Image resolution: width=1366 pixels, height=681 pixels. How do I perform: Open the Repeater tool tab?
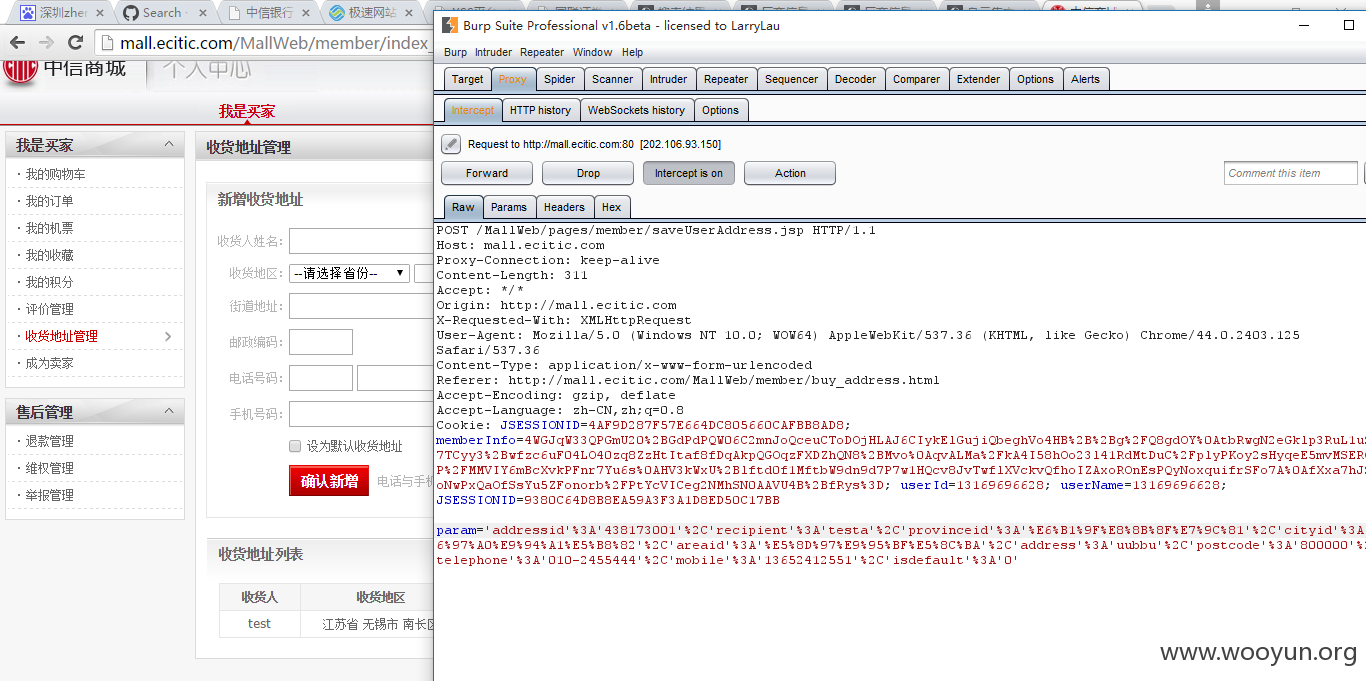point(726,79)
